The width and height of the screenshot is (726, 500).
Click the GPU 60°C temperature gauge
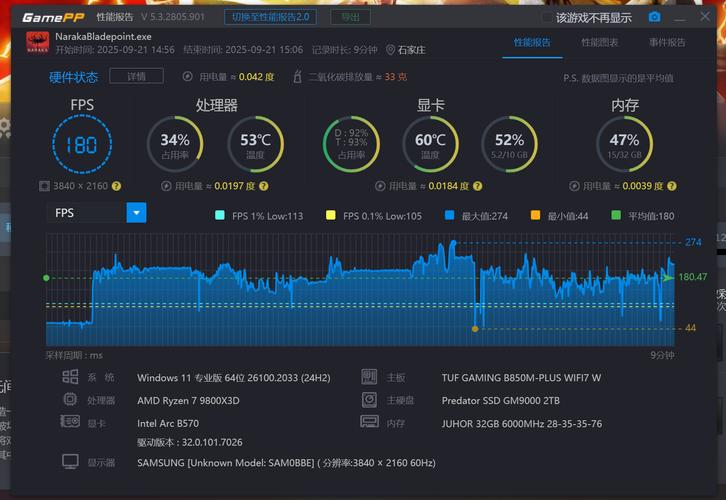point(431,144)
